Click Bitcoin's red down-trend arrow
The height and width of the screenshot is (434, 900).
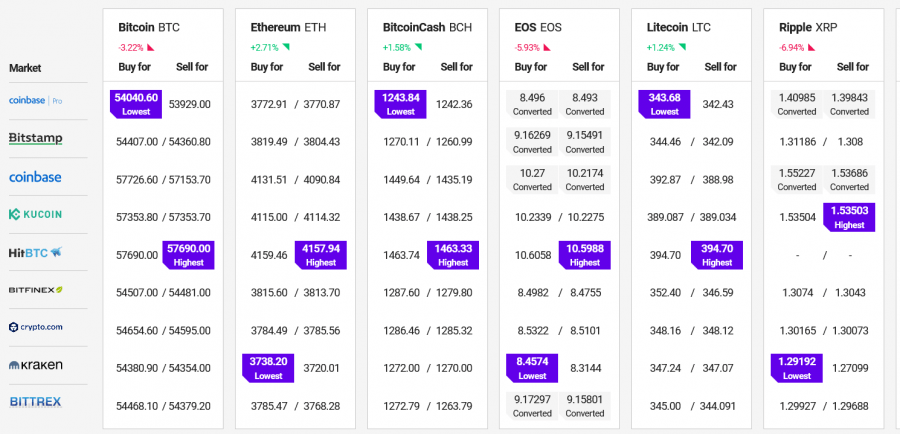[151, 47]
